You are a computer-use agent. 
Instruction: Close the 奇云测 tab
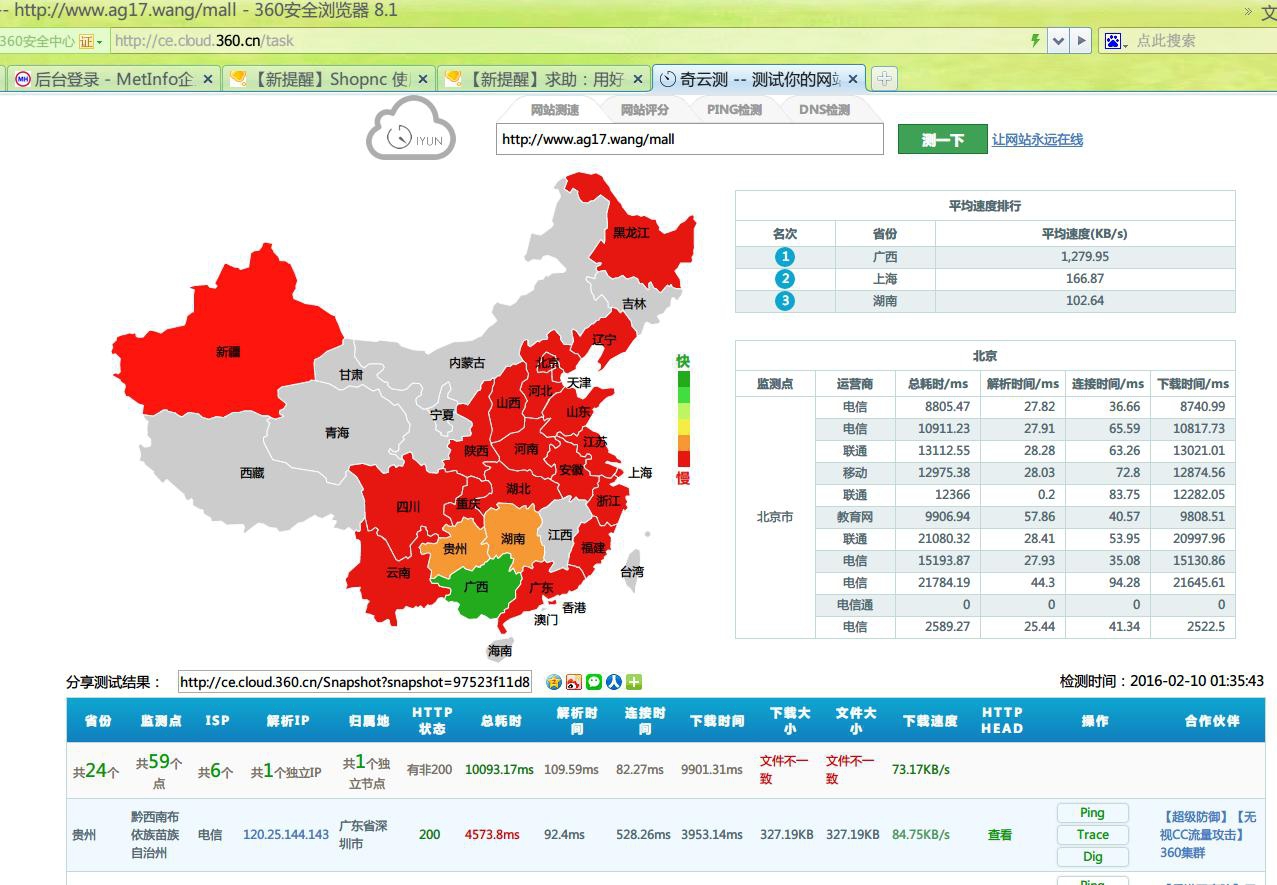[853, 79]
